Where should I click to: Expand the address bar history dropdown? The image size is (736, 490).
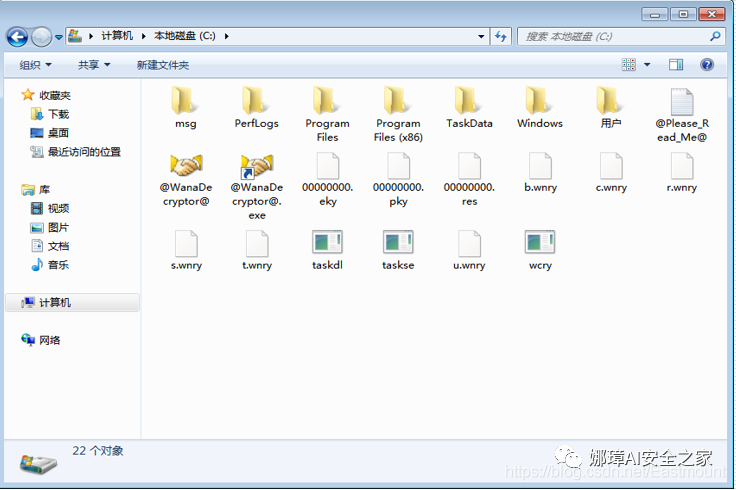tap(481, 36)
